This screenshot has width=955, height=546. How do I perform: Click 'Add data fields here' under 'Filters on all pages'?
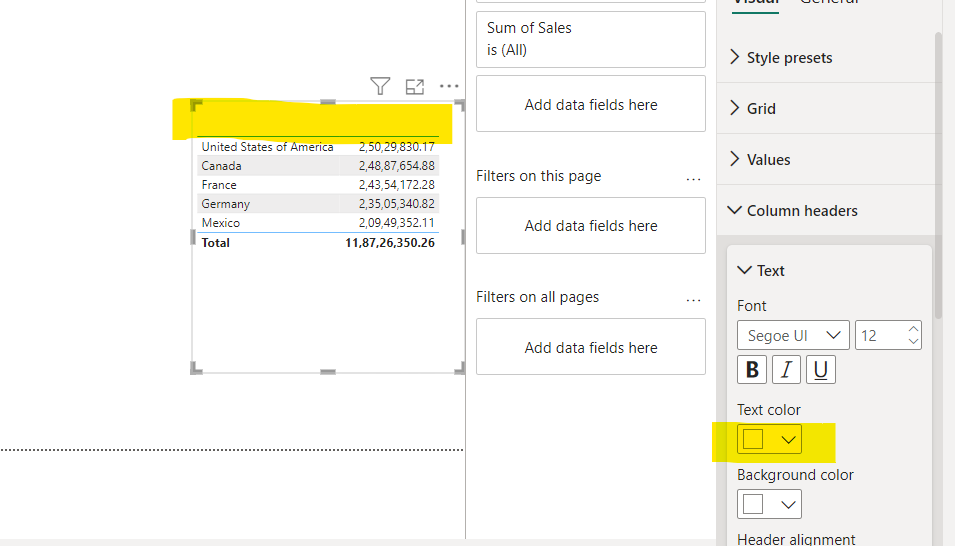[x=591, y=347]
